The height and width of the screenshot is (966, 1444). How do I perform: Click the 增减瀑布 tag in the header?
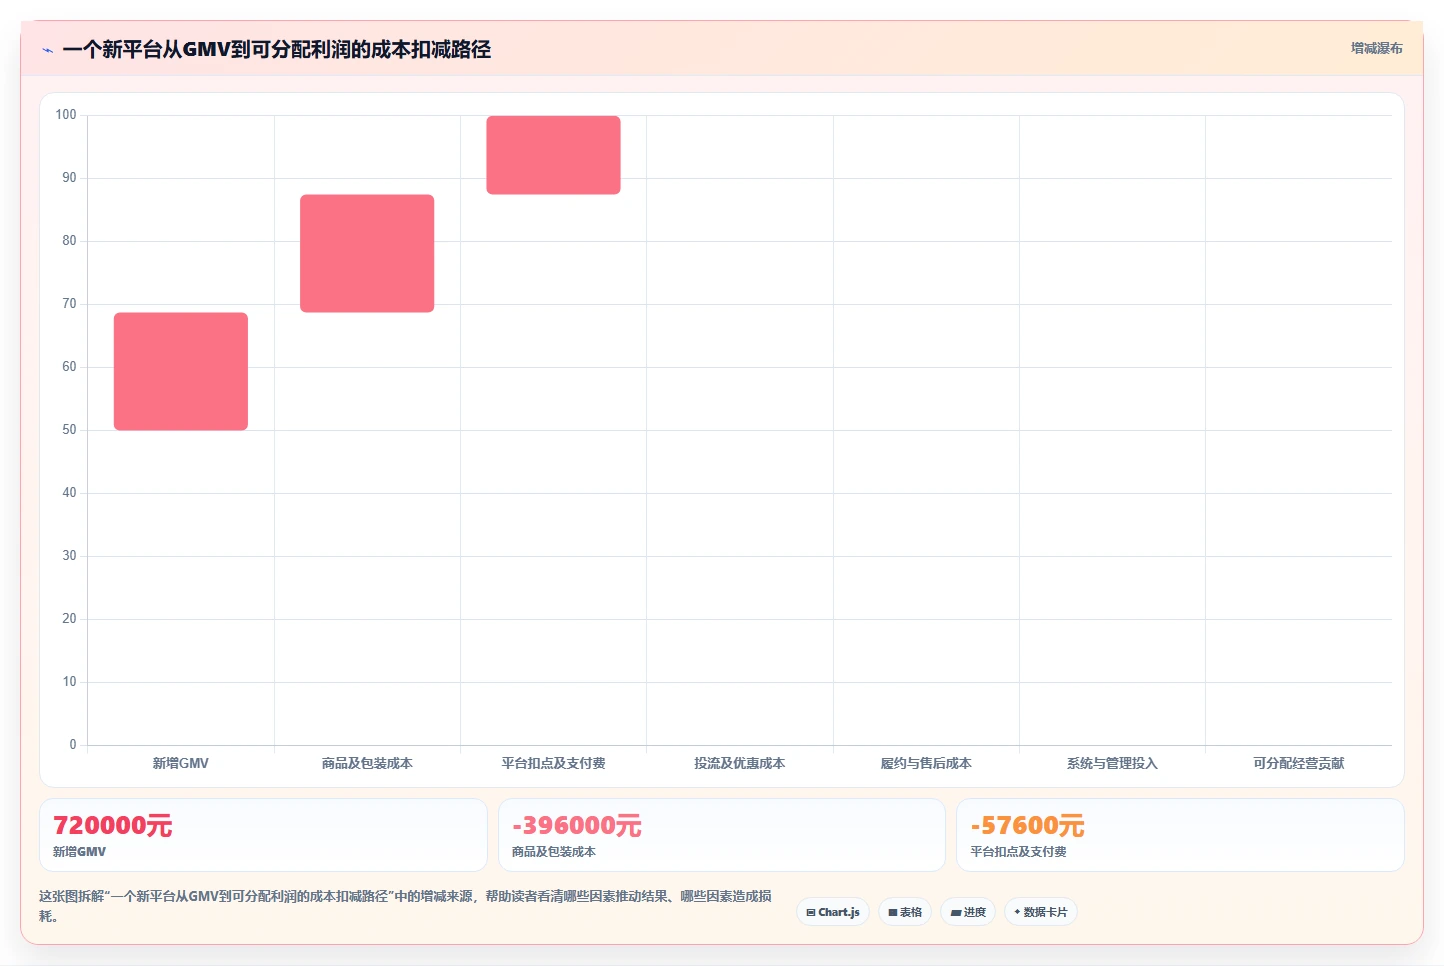click(x=1376, y=48)
